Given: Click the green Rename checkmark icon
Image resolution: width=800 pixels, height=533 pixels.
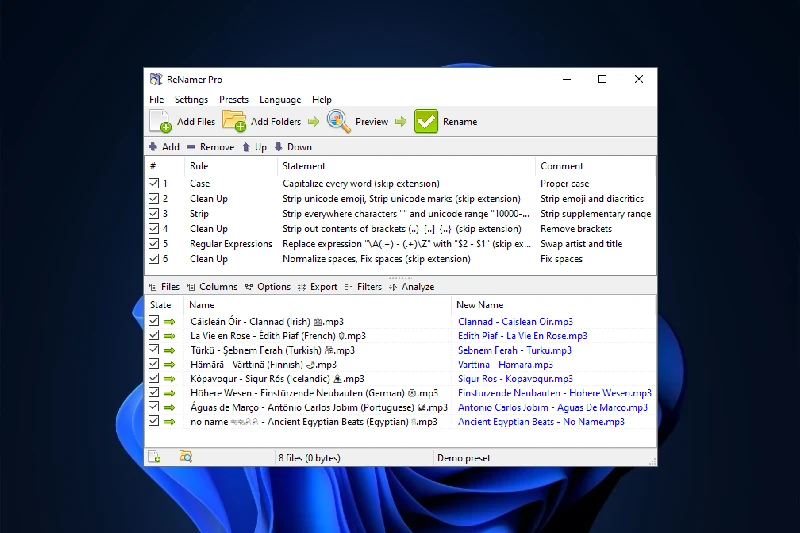Looking at the screenshot, I should 426,121.
